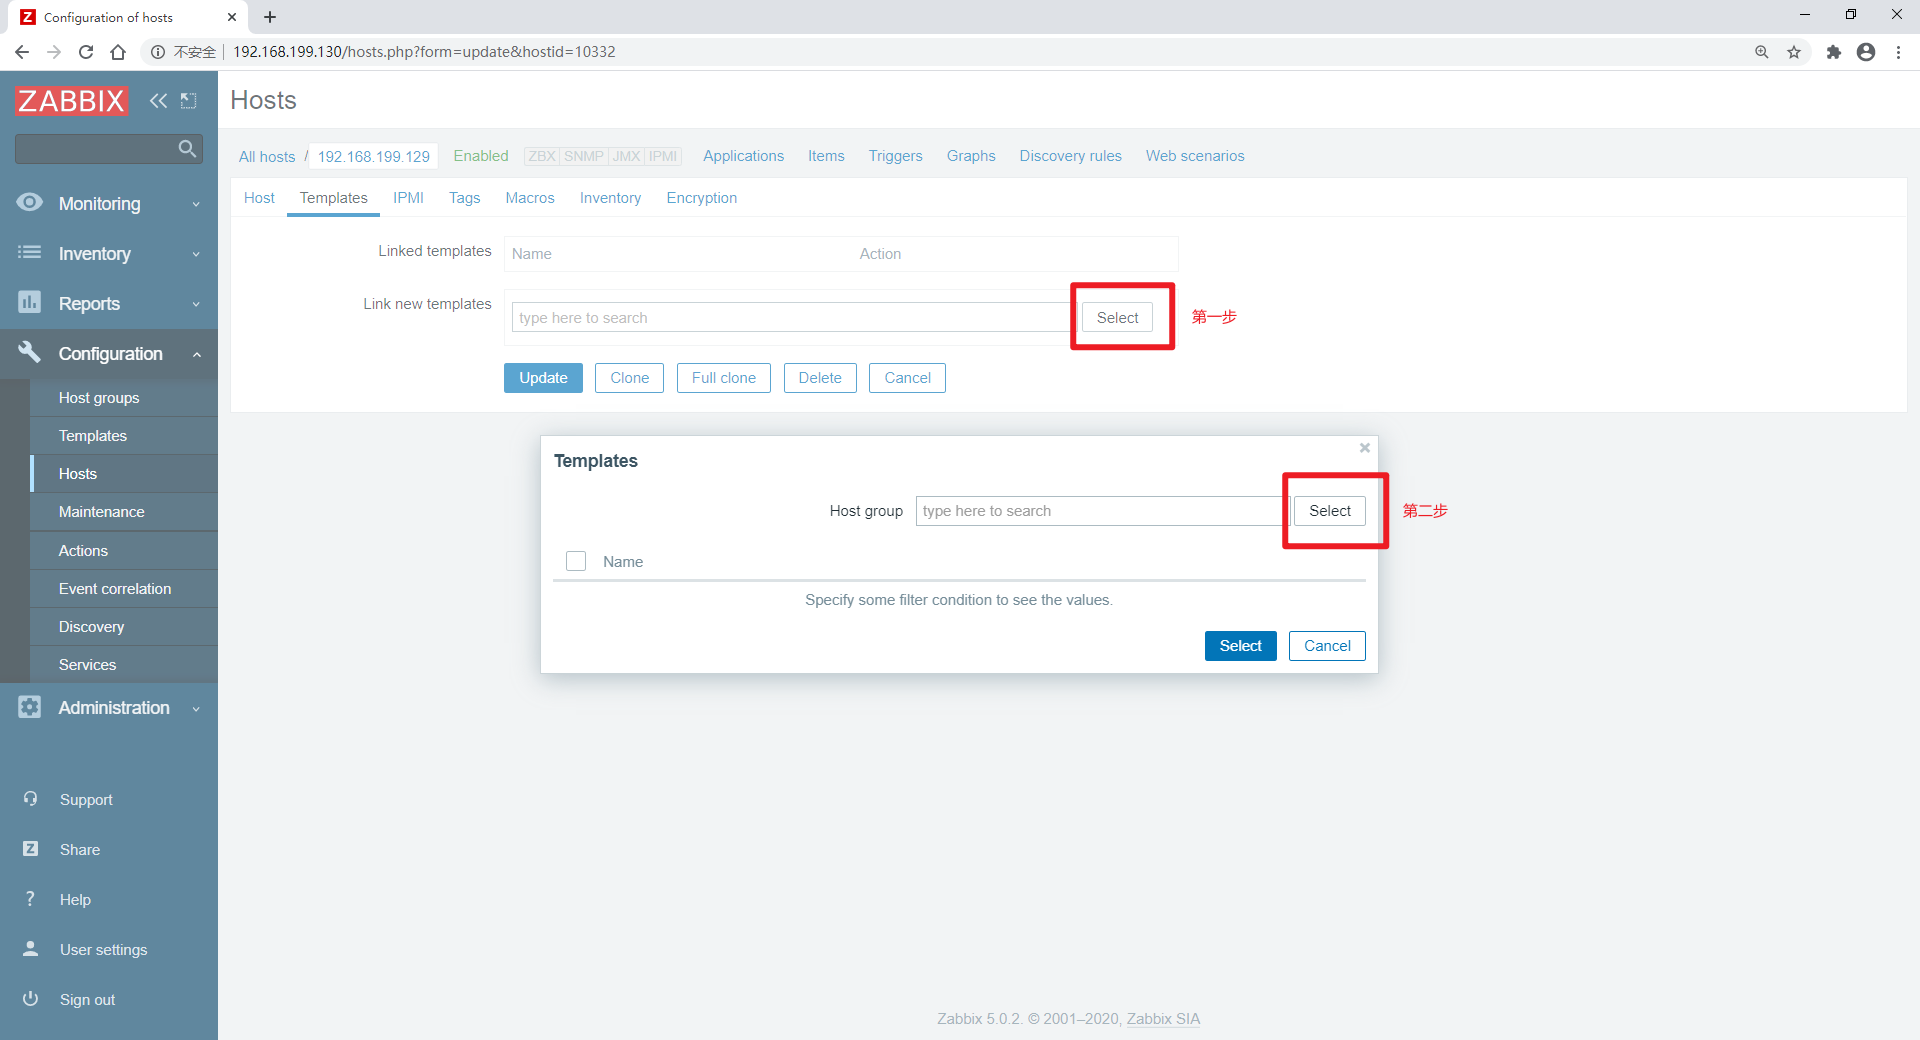Click the User settings person icon

(x=30, y=949)
